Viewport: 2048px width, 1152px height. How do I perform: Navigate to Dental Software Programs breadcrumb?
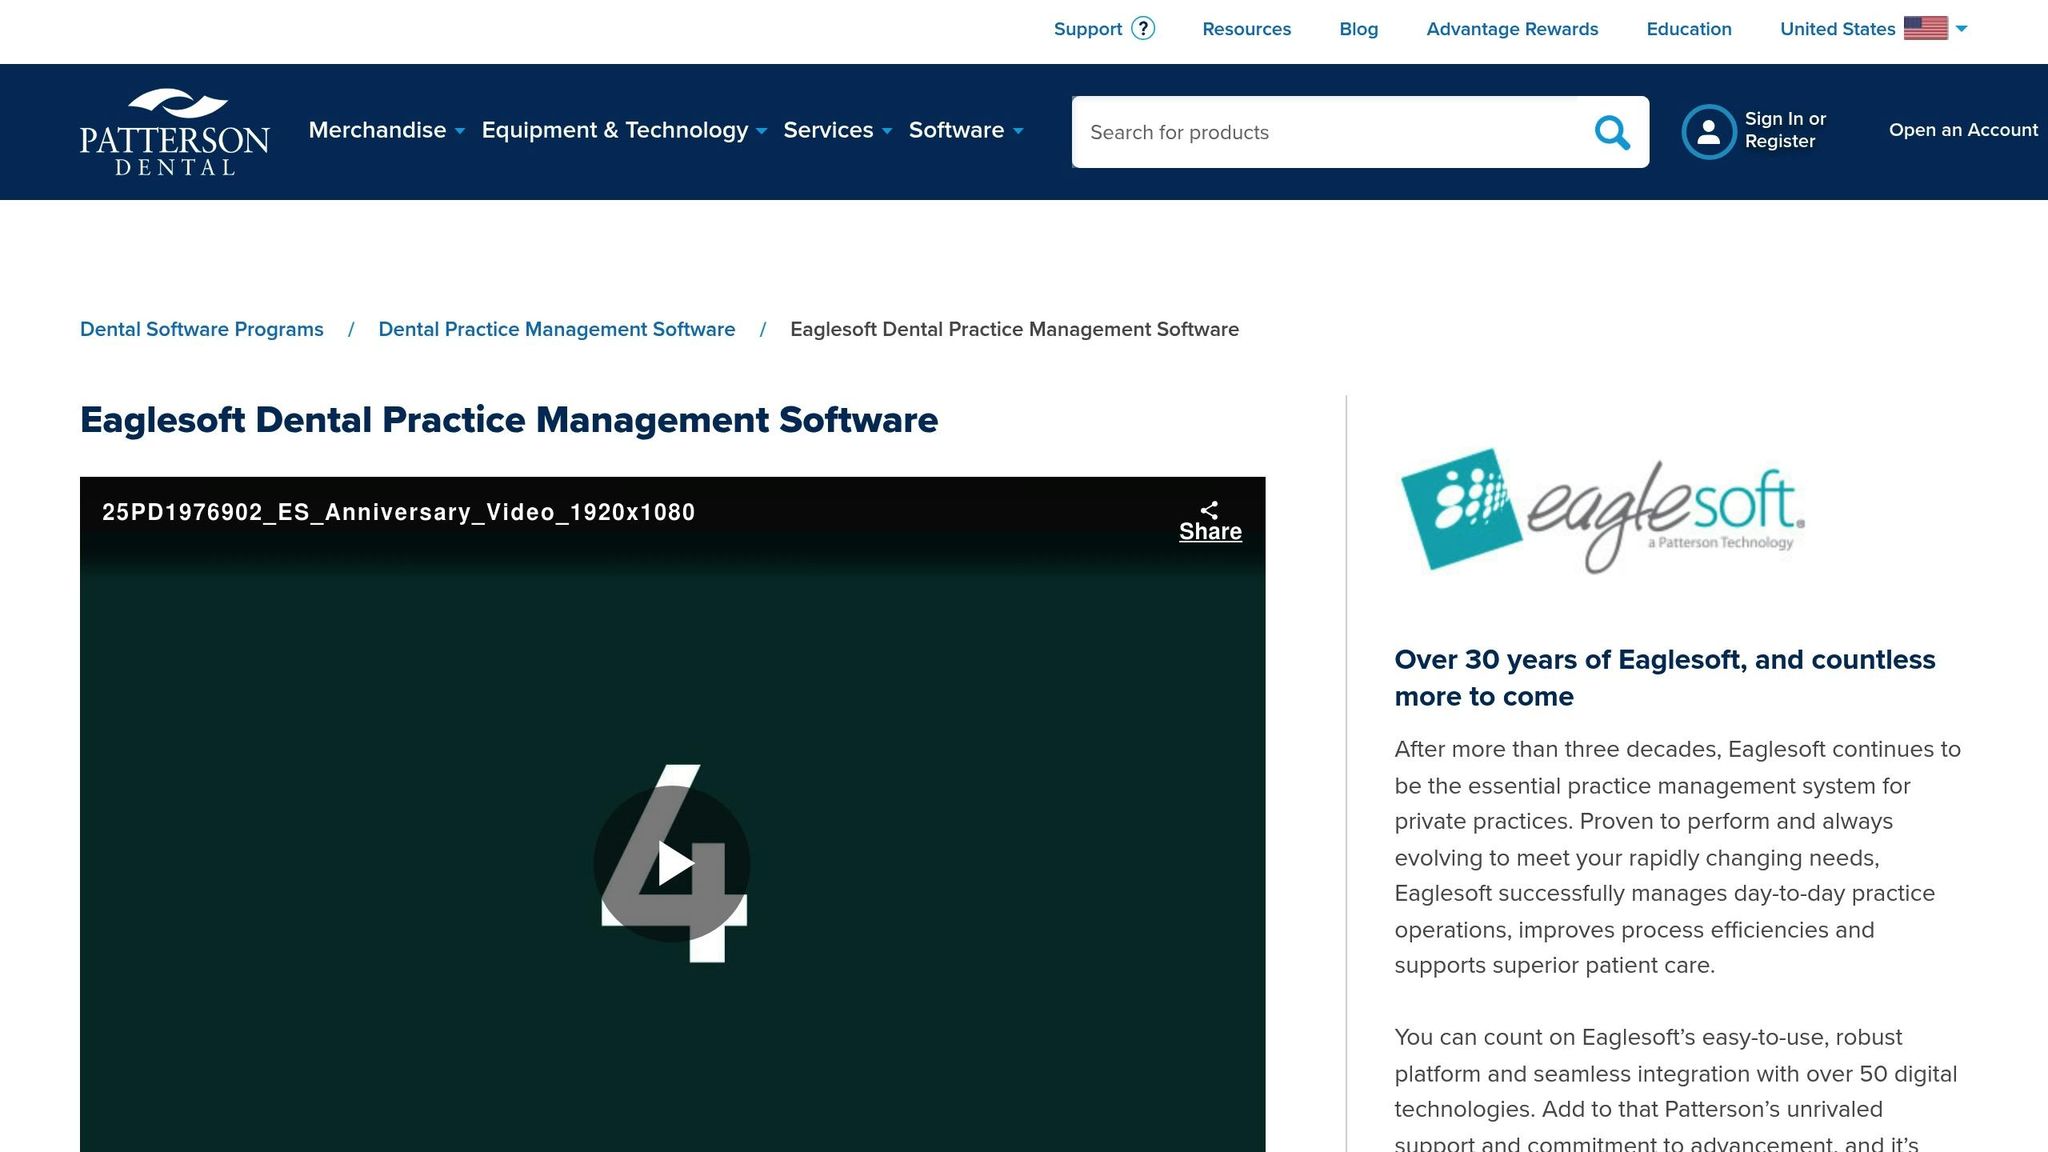pyautogui.click(x=201, y=329)
